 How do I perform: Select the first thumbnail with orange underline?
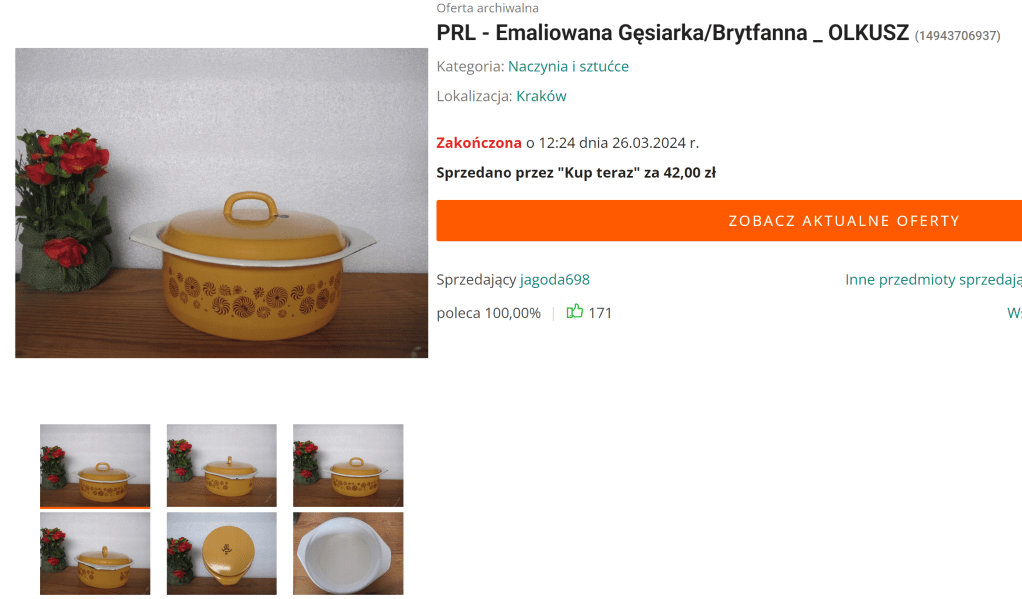(x=95, y=465)
